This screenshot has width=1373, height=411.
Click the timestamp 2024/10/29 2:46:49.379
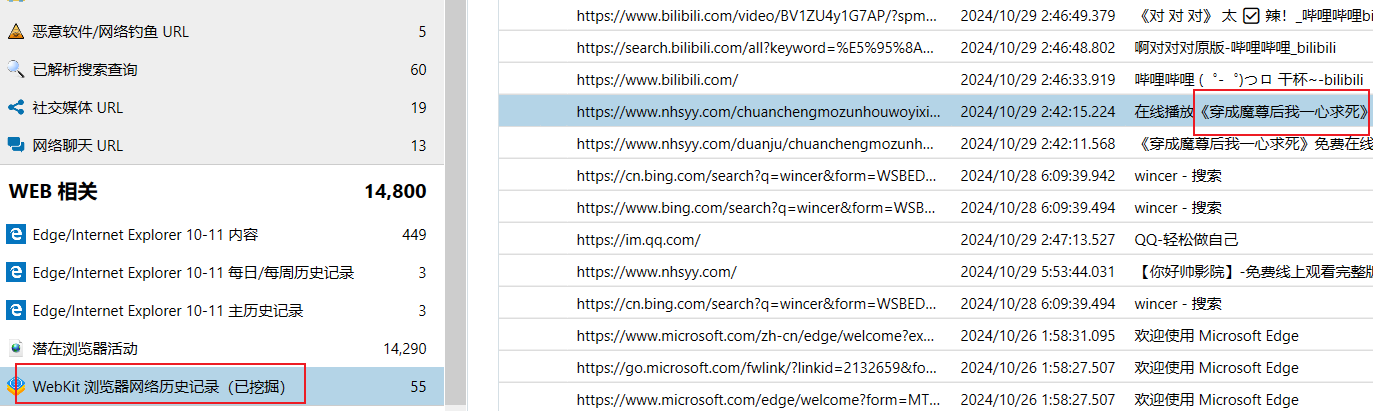[1037, 15]
